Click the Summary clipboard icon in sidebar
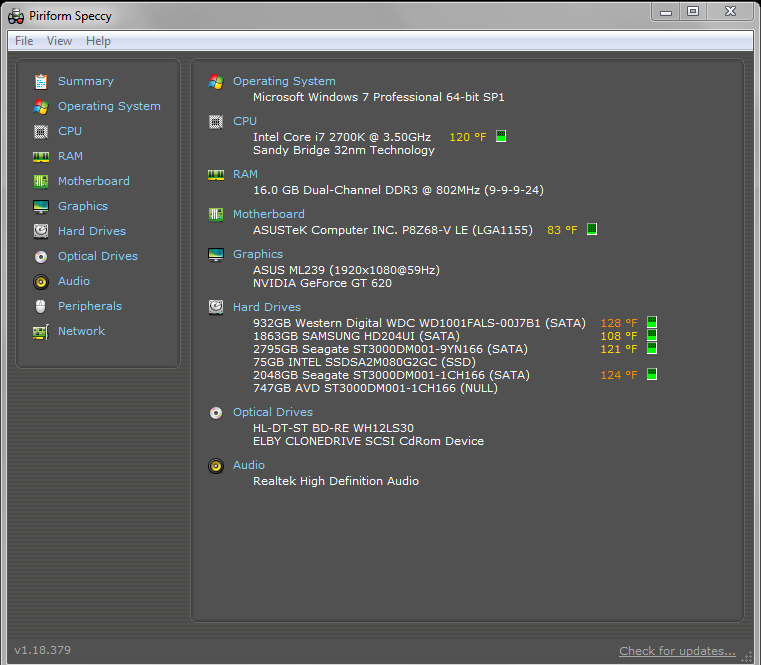The width and height of the screenshot is (761, 665). pyautogui.click(x=41, y=82)
